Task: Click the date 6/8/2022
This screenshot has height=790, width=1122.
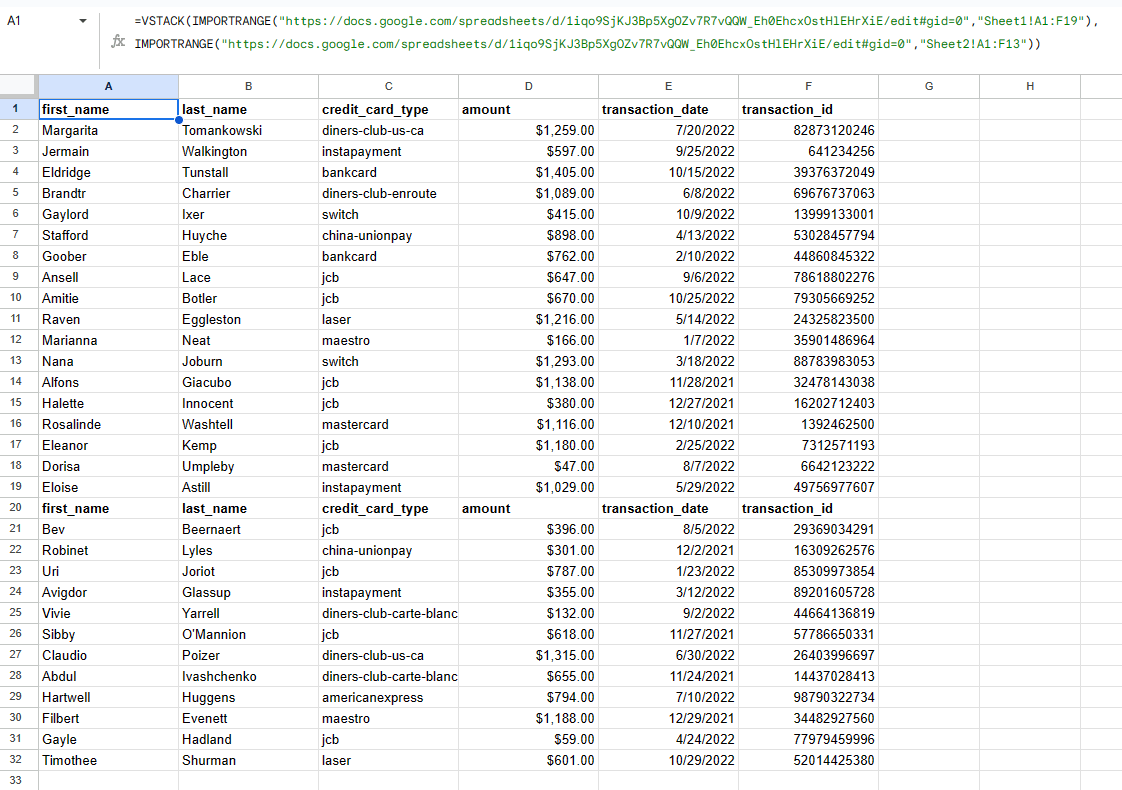Action: [668, 193]
